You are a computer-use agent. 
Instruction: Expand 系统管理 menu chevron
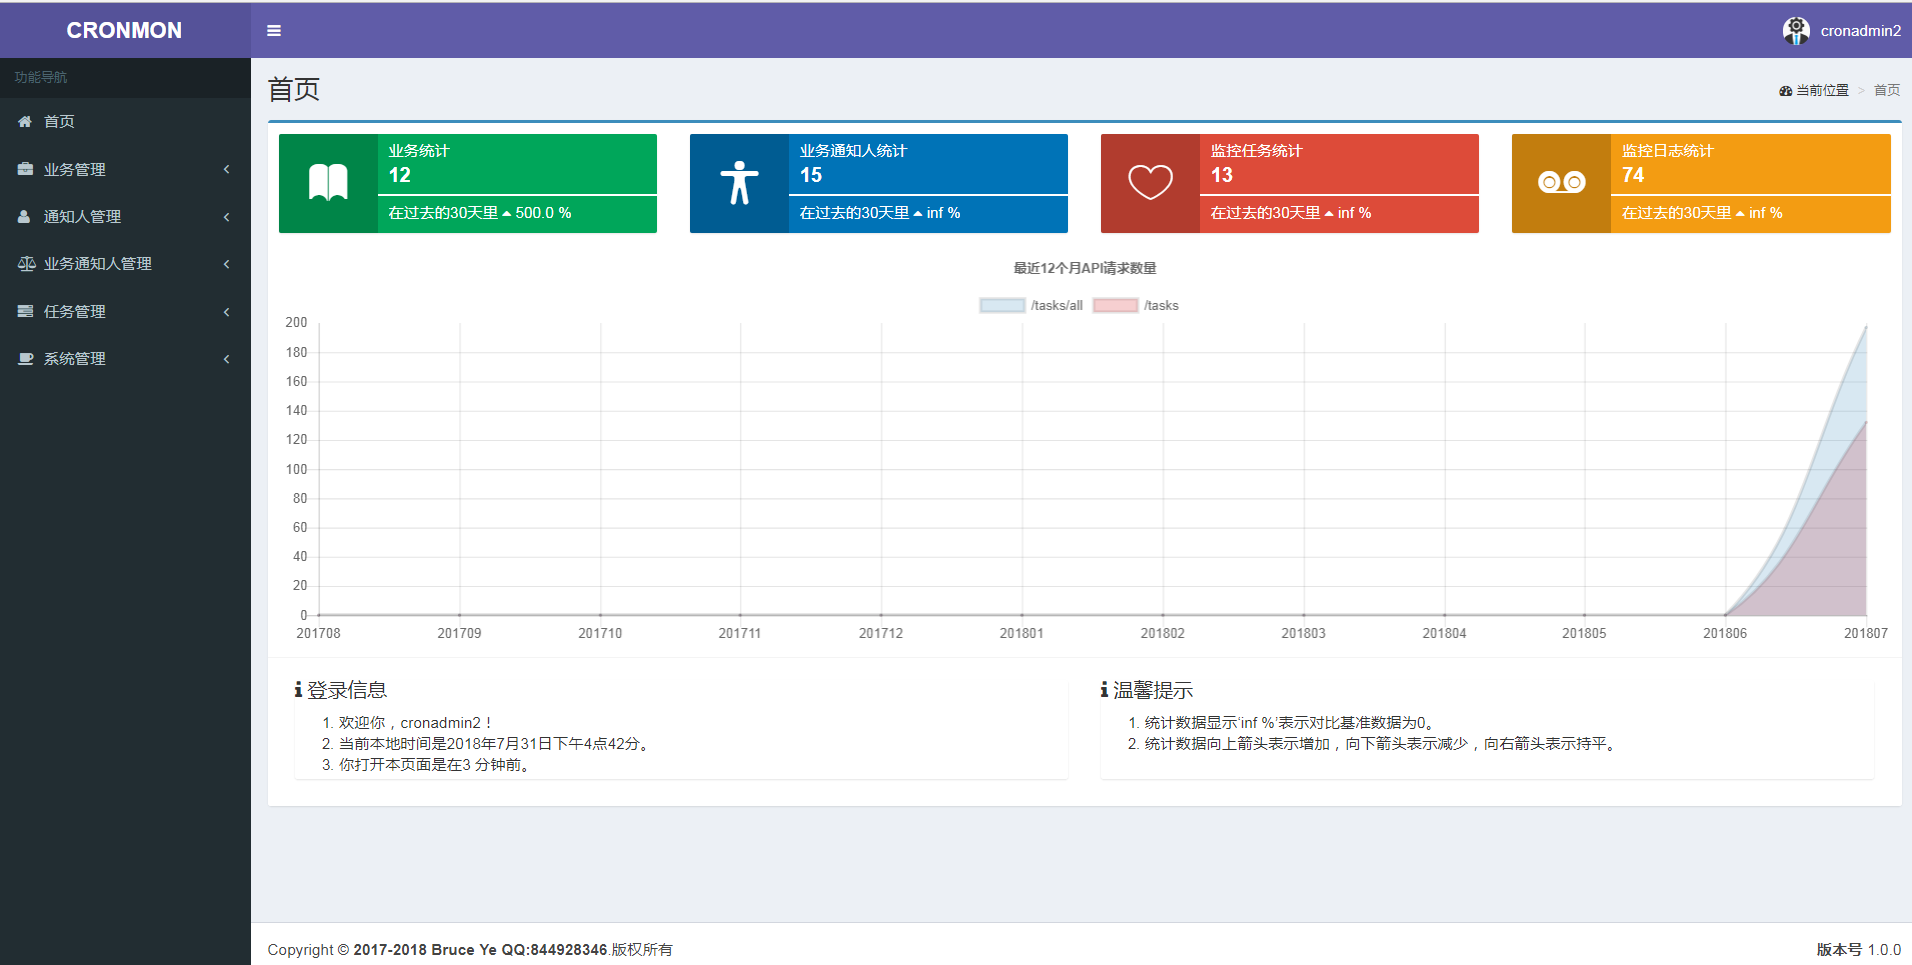[227, 359]
